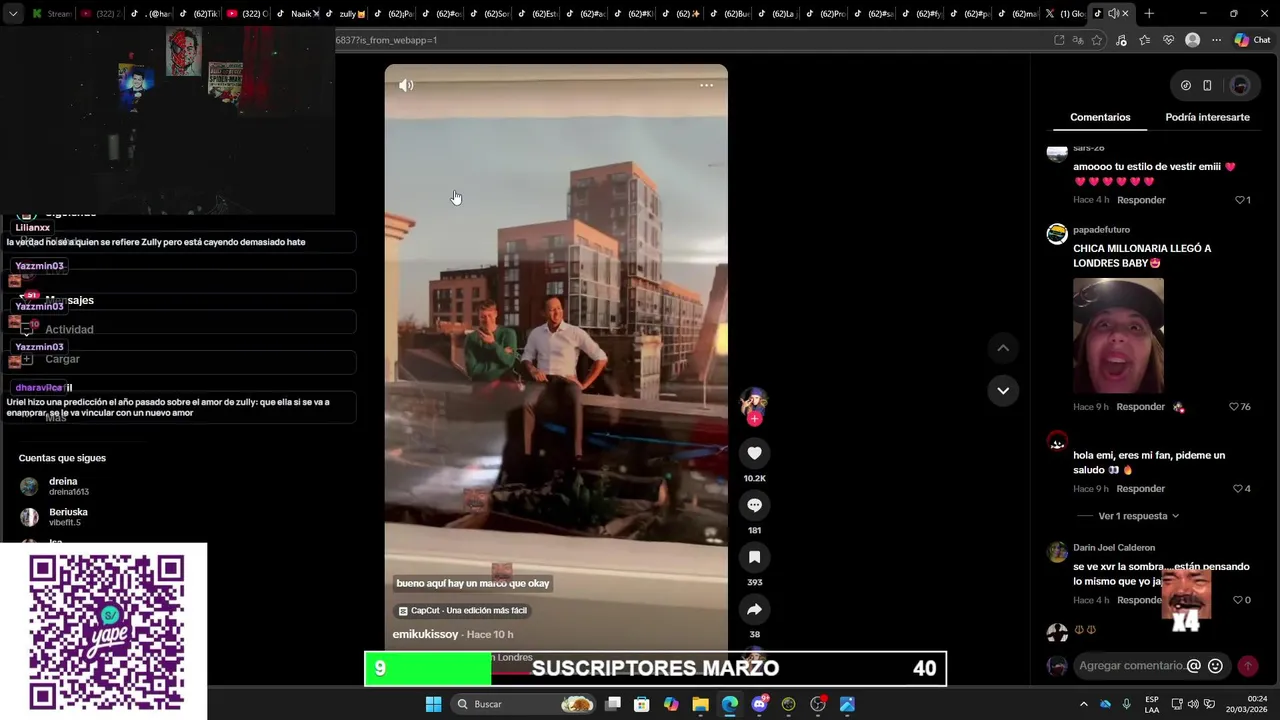
Task: Open page in app icon in address bar
Action: 1059,40
